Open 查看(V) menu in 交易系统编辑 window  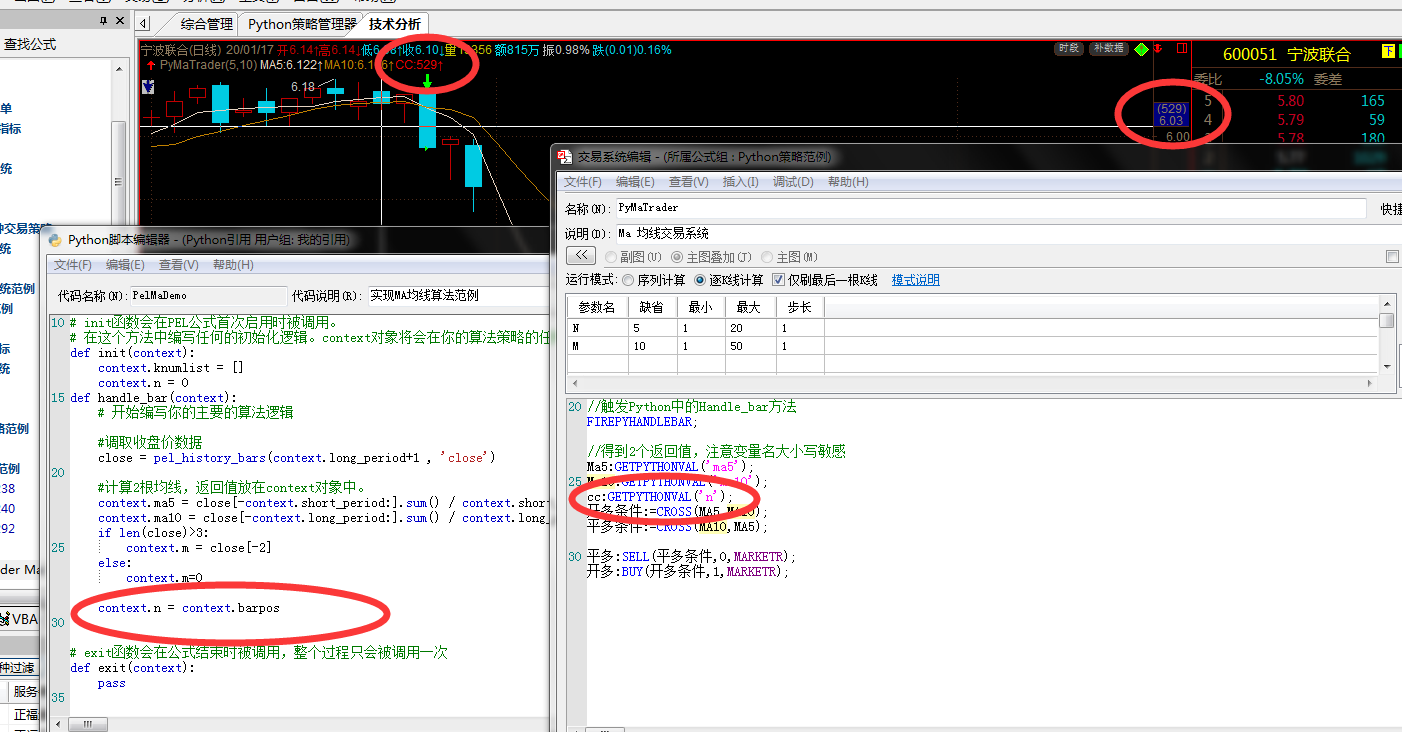tap(688, 182)
